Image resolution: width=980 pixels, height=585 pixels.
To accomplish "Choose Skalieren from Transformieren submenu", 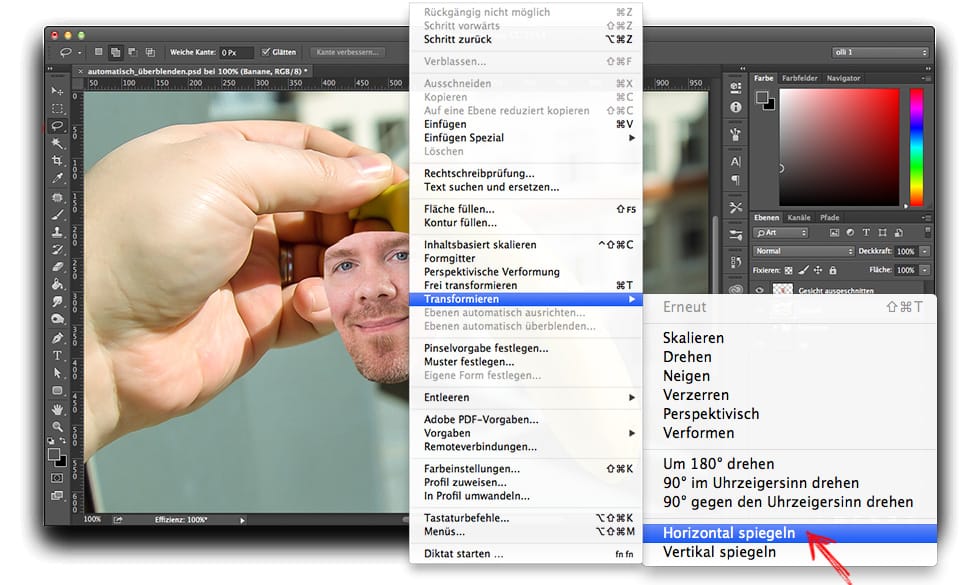I will (790, 338).
